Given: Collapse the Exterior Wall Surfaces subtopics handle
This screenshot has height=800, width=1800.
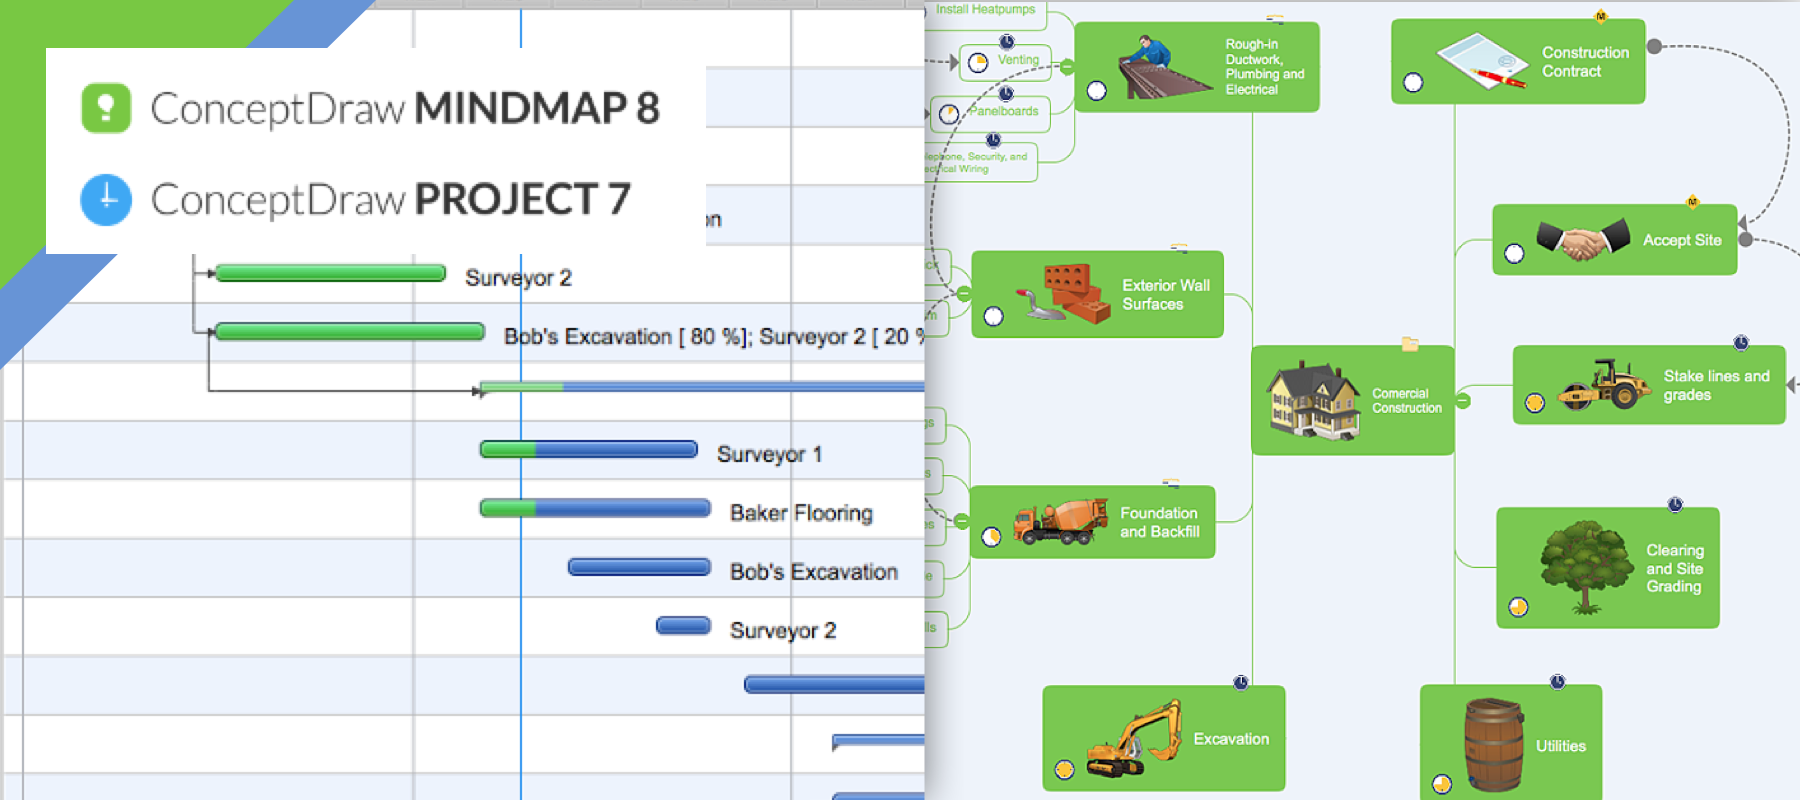Looking at the screenshot, I should [x=964, y=294].
